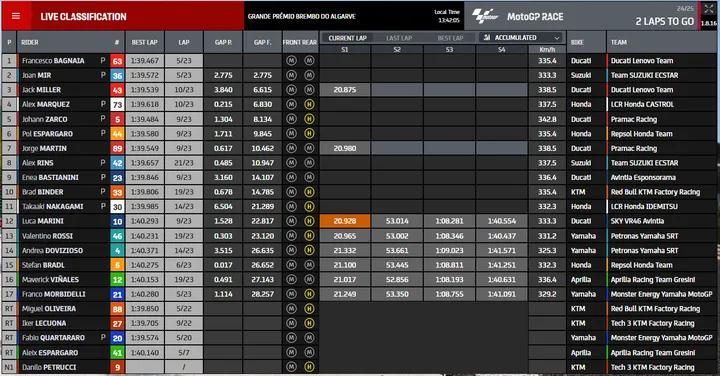Click Zarco's 342.8 top speed
The image size is (720, 376).
click(547, 119)
